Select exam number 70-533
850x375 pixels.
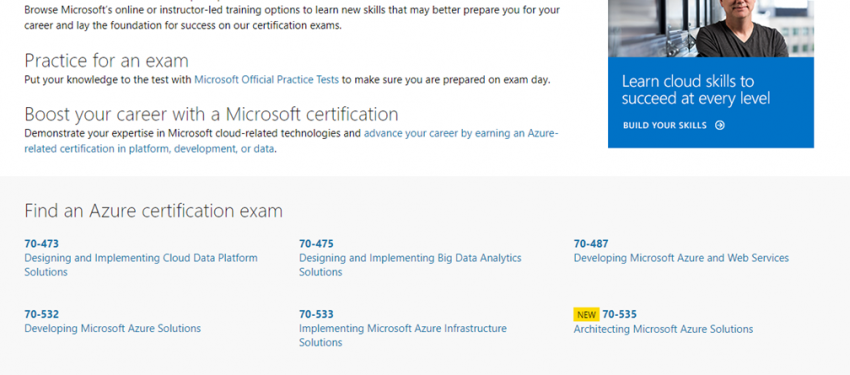click(x=316, y=314)
